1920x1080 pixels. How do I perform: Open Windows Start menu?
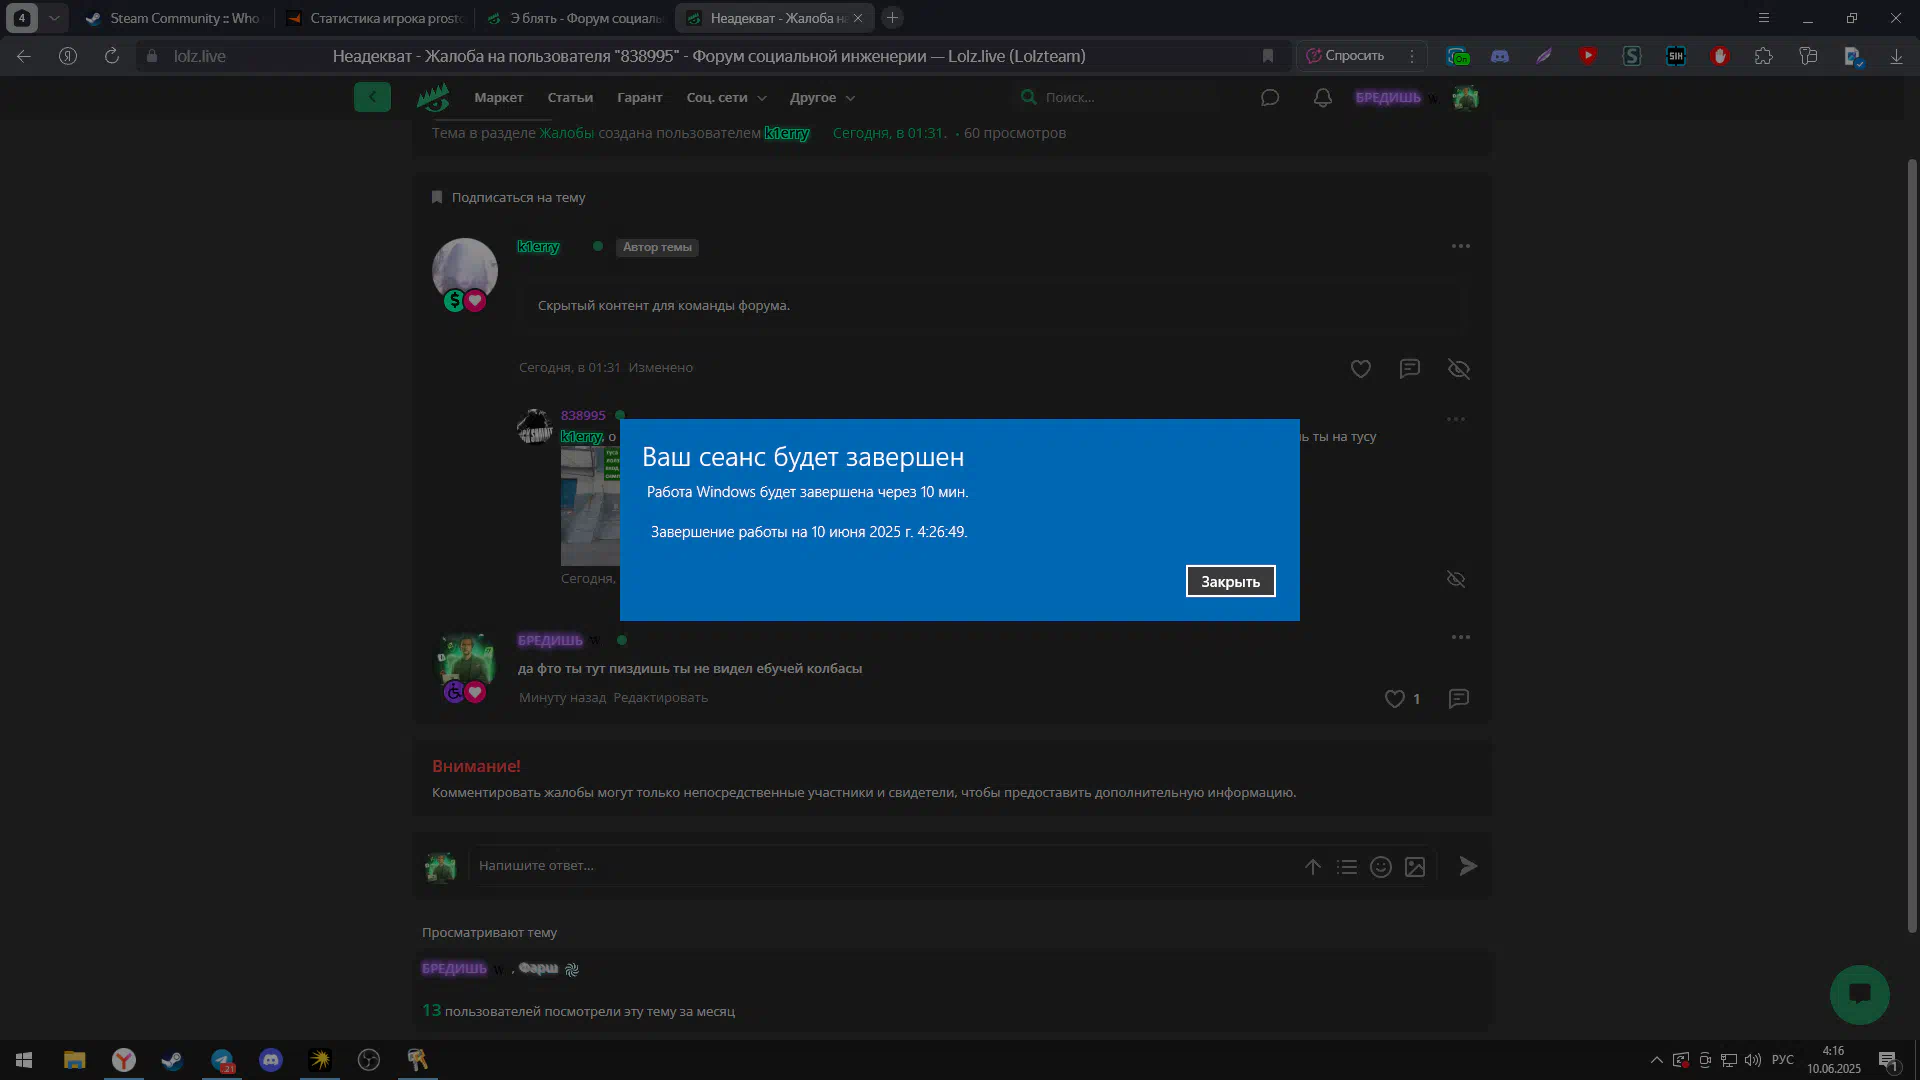[x=24, y=1060]
